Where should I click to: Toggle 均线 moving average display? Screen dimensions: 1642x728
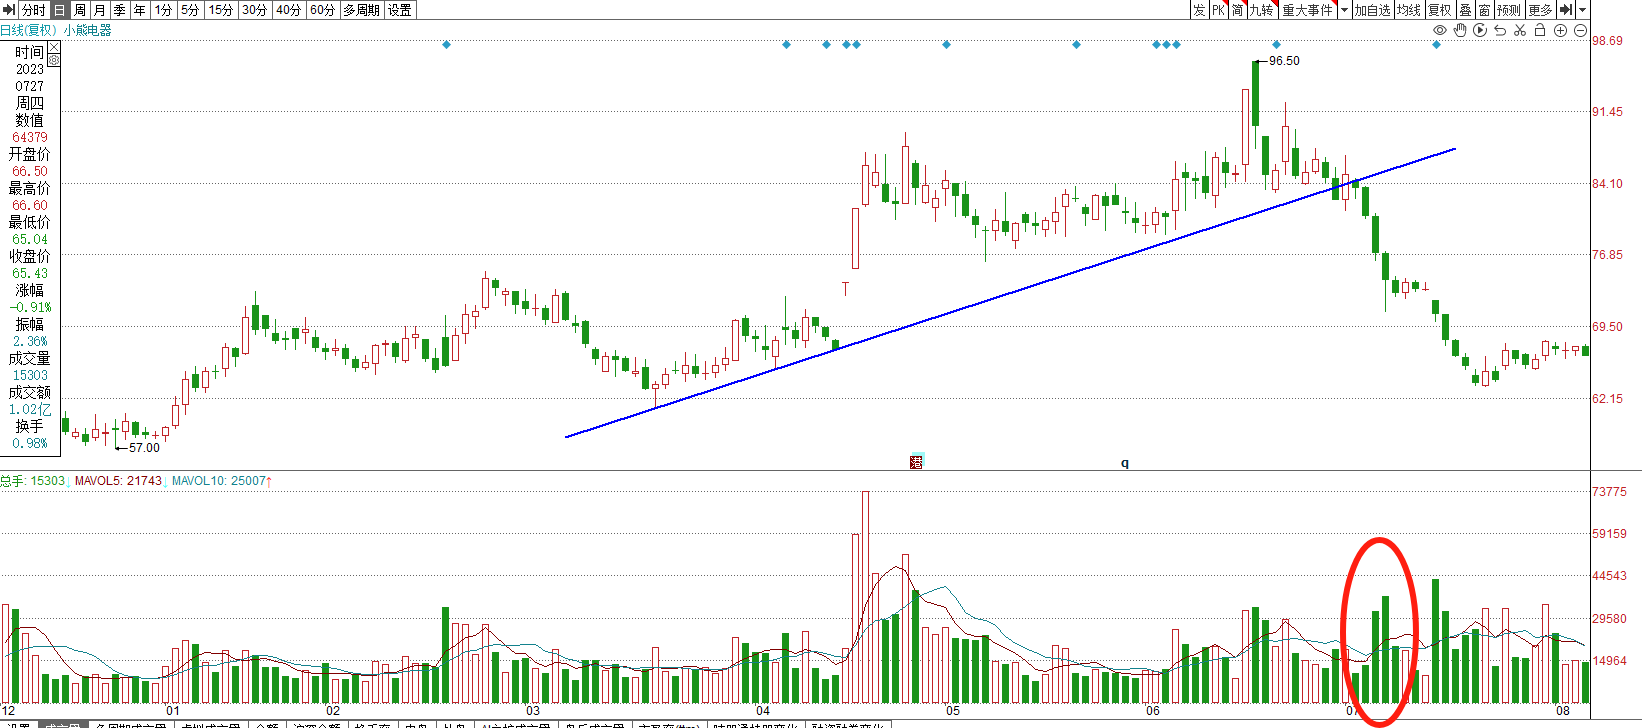pos(1409,10)
